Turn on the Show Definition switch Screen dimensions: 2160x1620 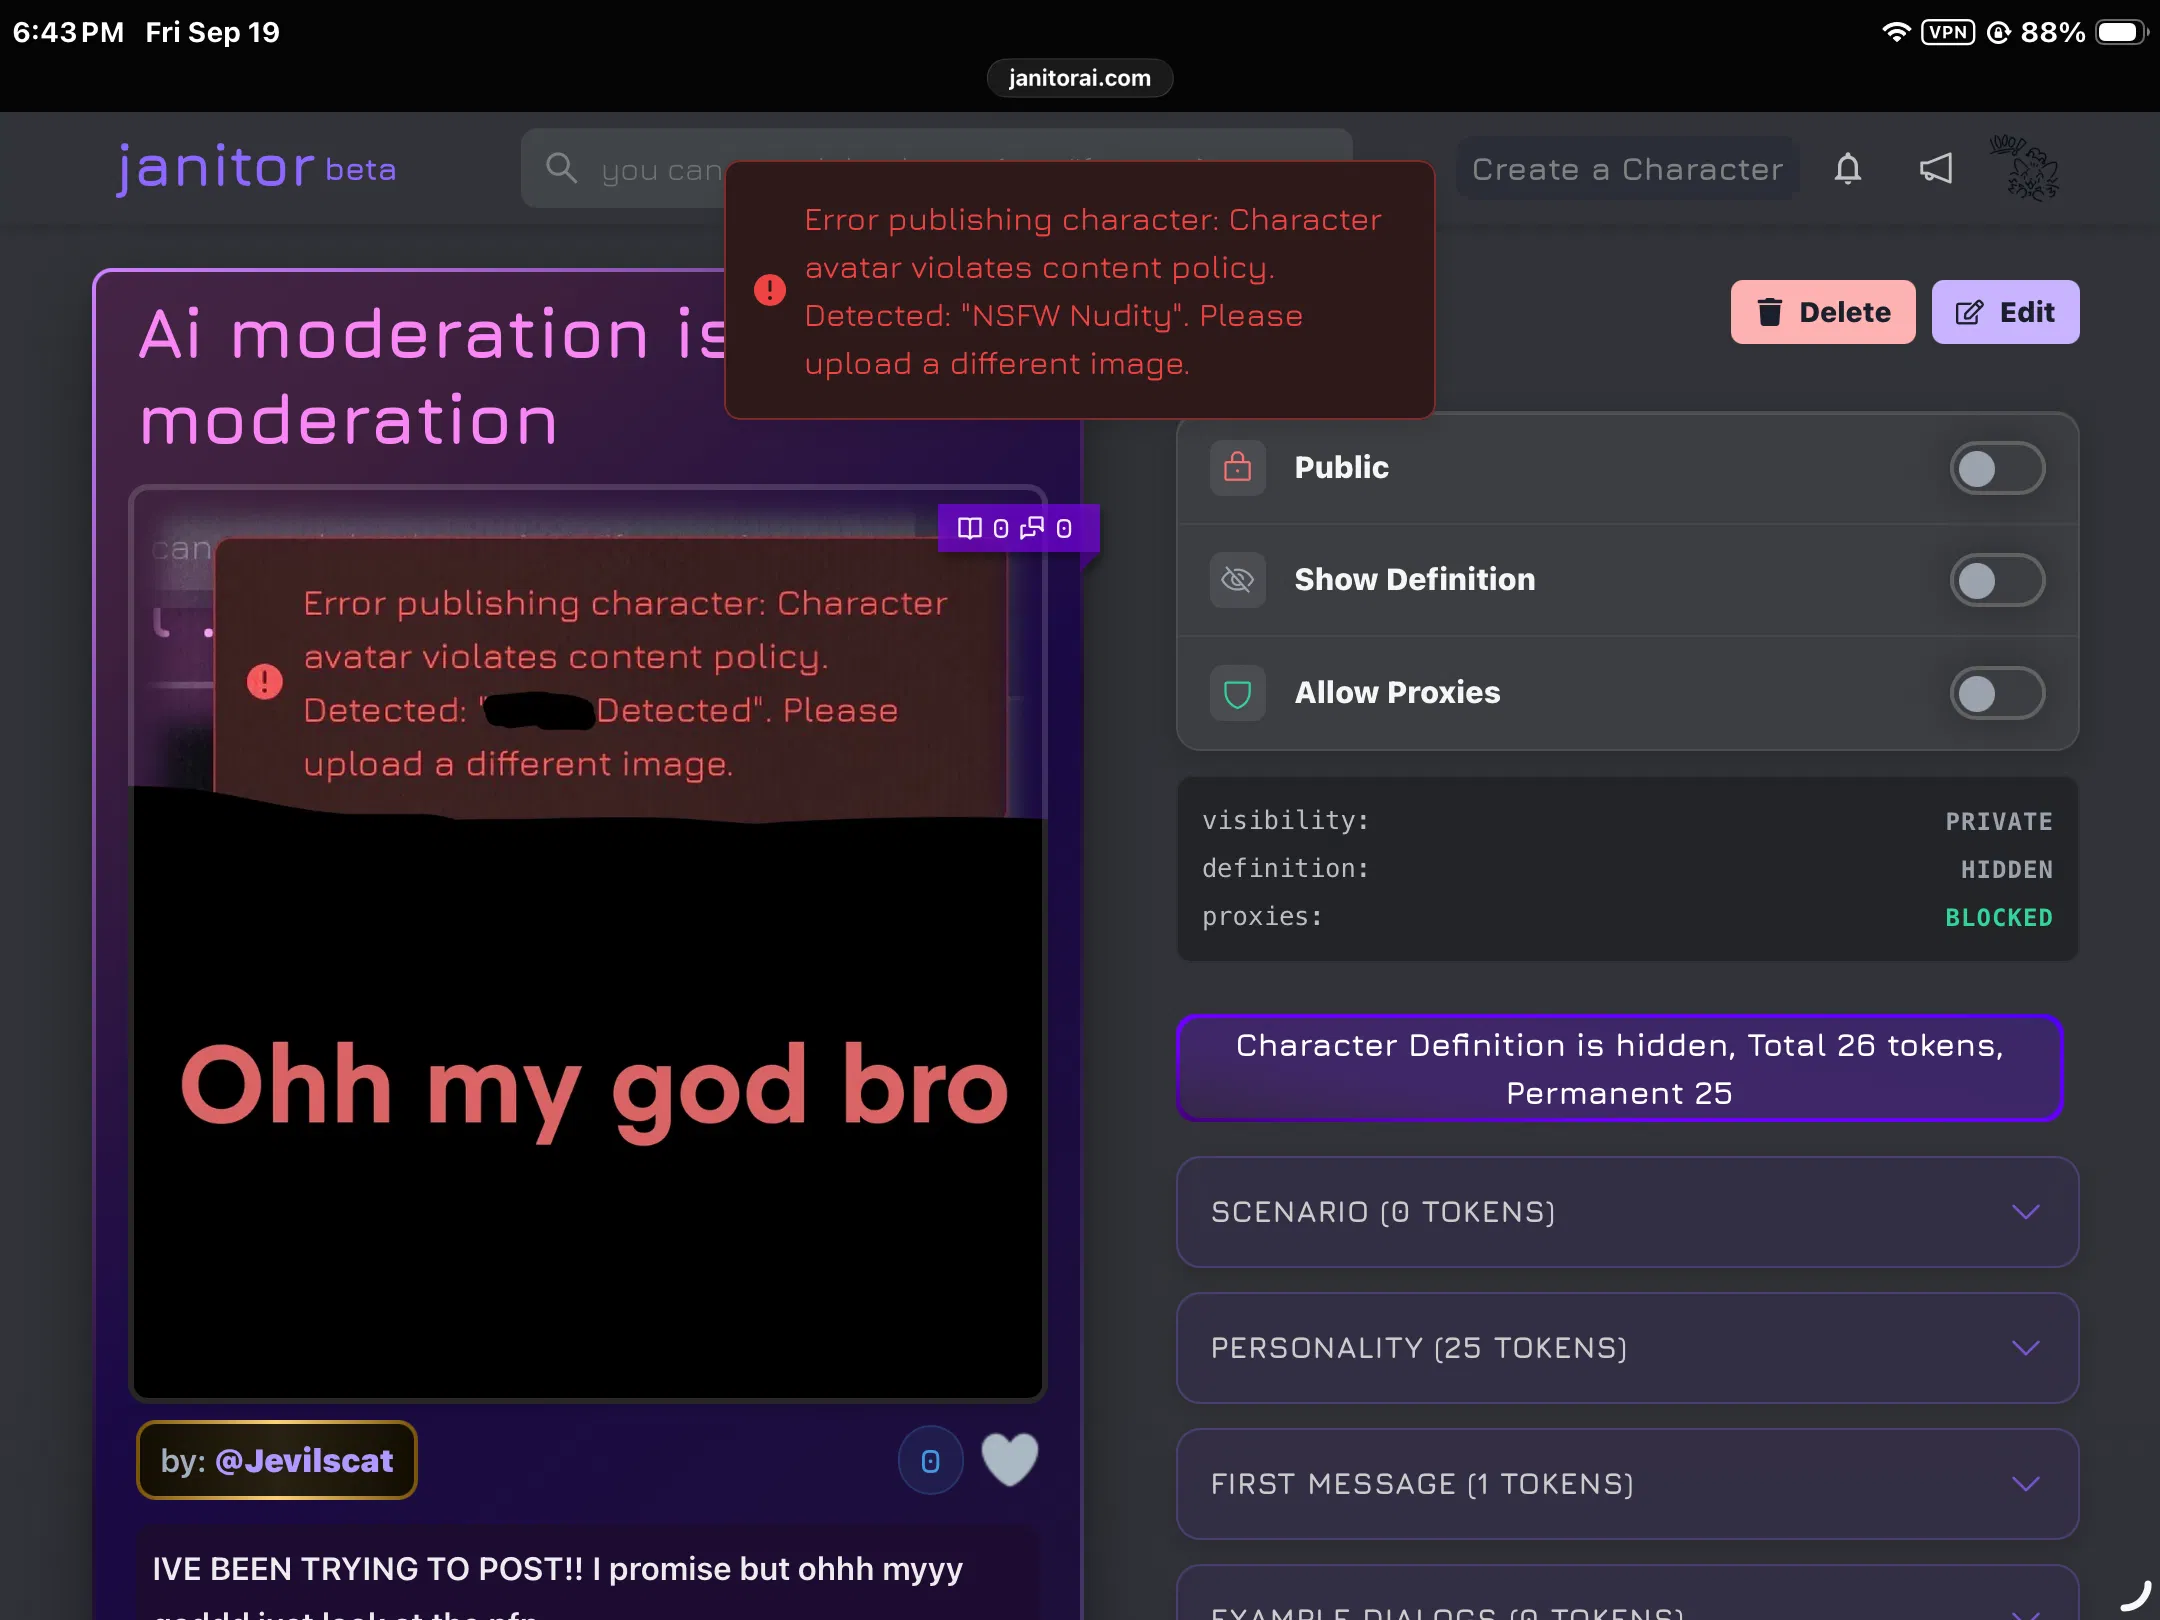click(x=1996, y=579)
